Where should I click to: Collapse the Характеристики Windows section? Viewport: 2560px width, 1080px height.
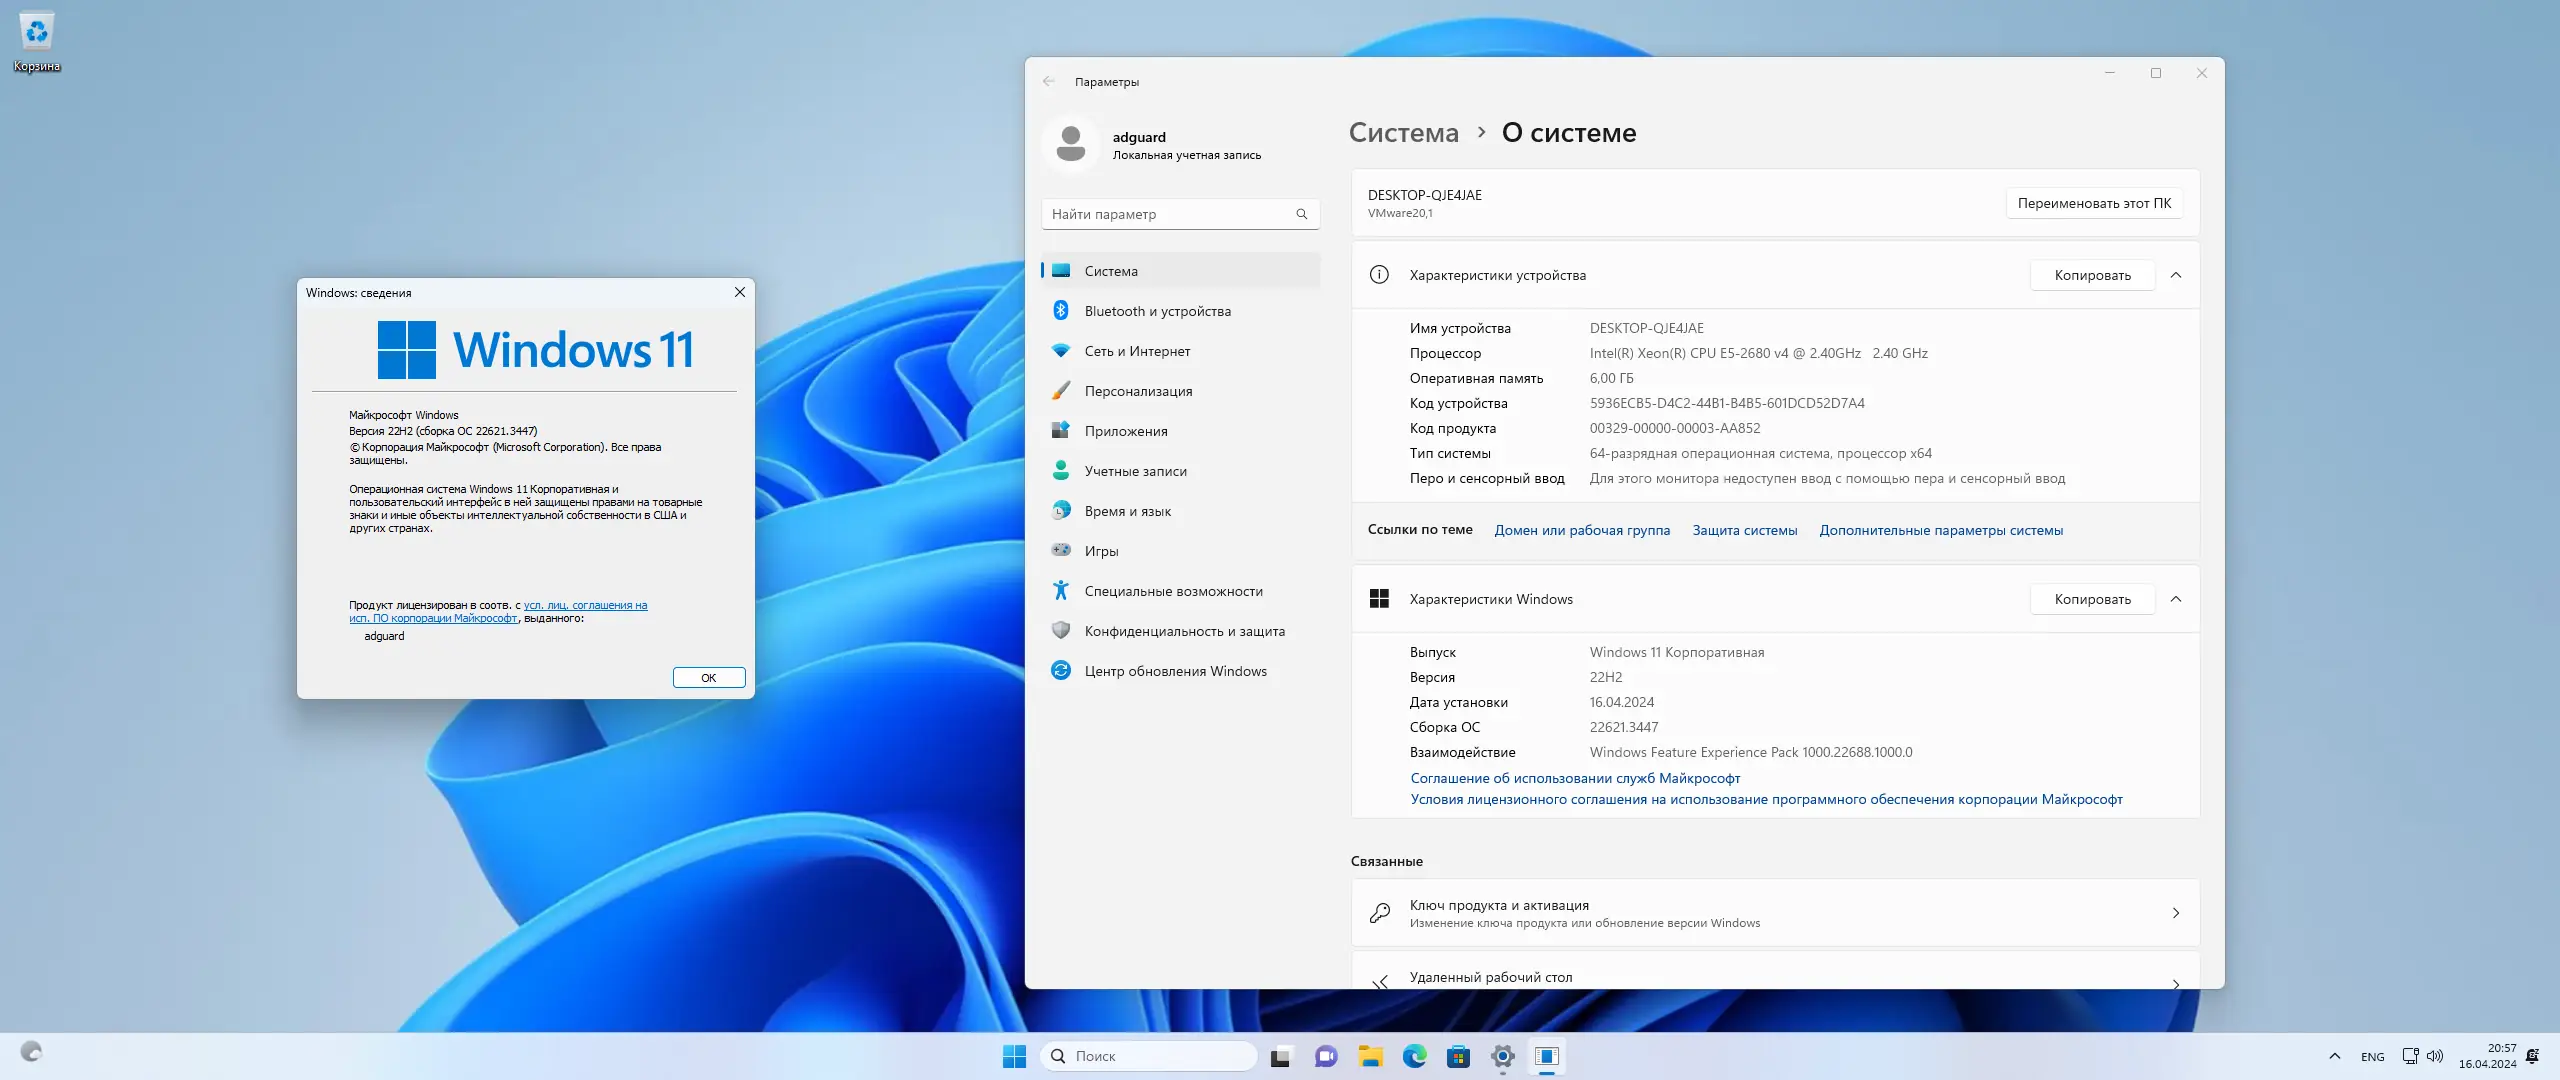pos(2176,599)
